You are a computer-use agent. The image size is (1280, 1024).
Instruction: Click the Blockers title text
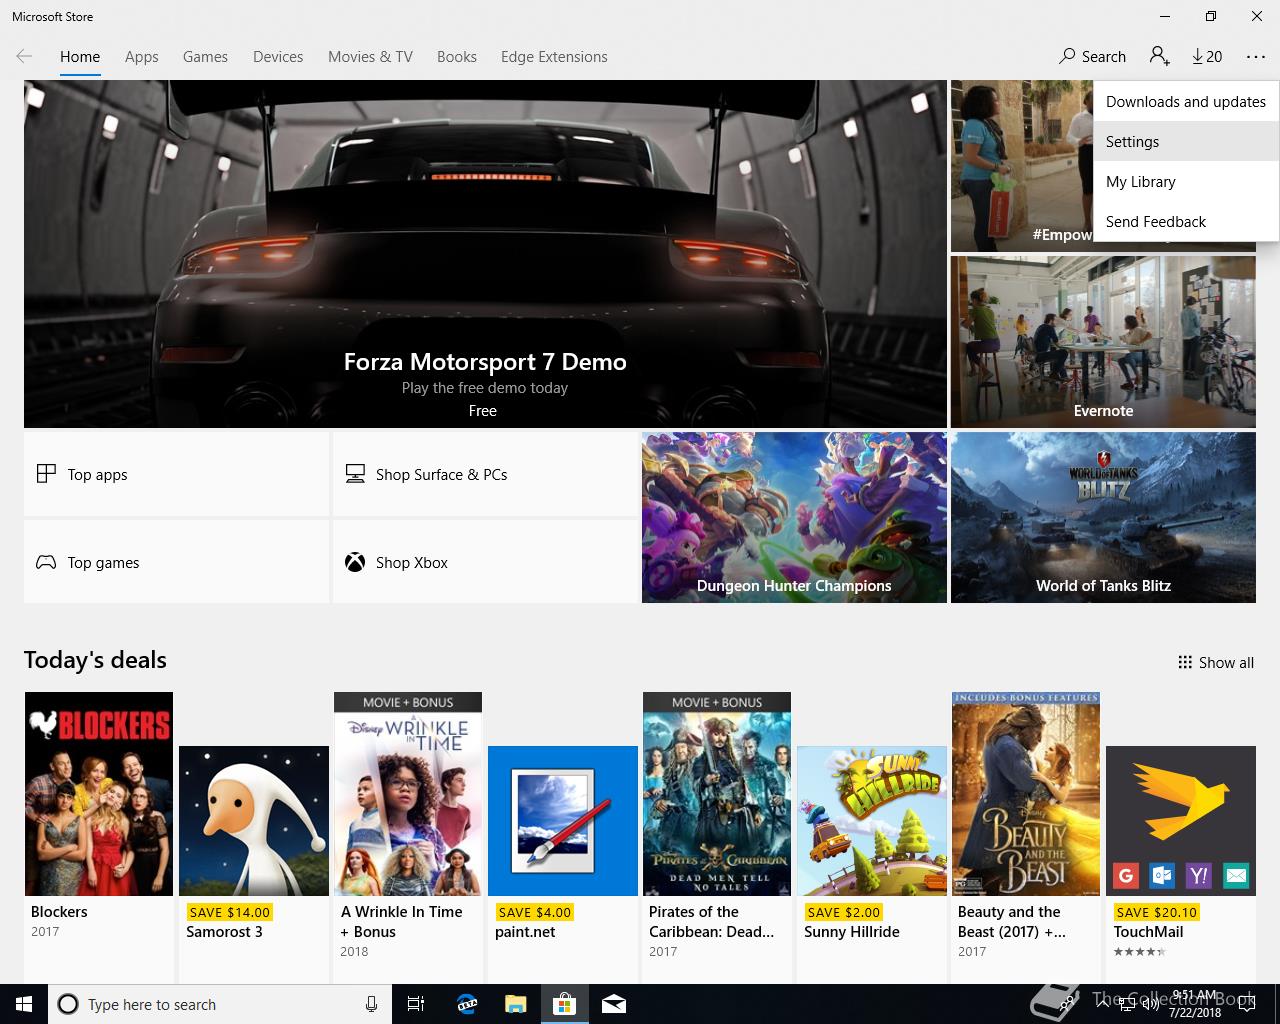point(59,912)
